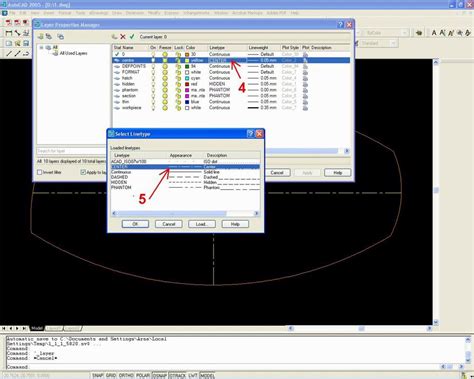Toggle ORTHO in the status bar
474x379 pixels.
pyautogui.click(x=126, y=375)
